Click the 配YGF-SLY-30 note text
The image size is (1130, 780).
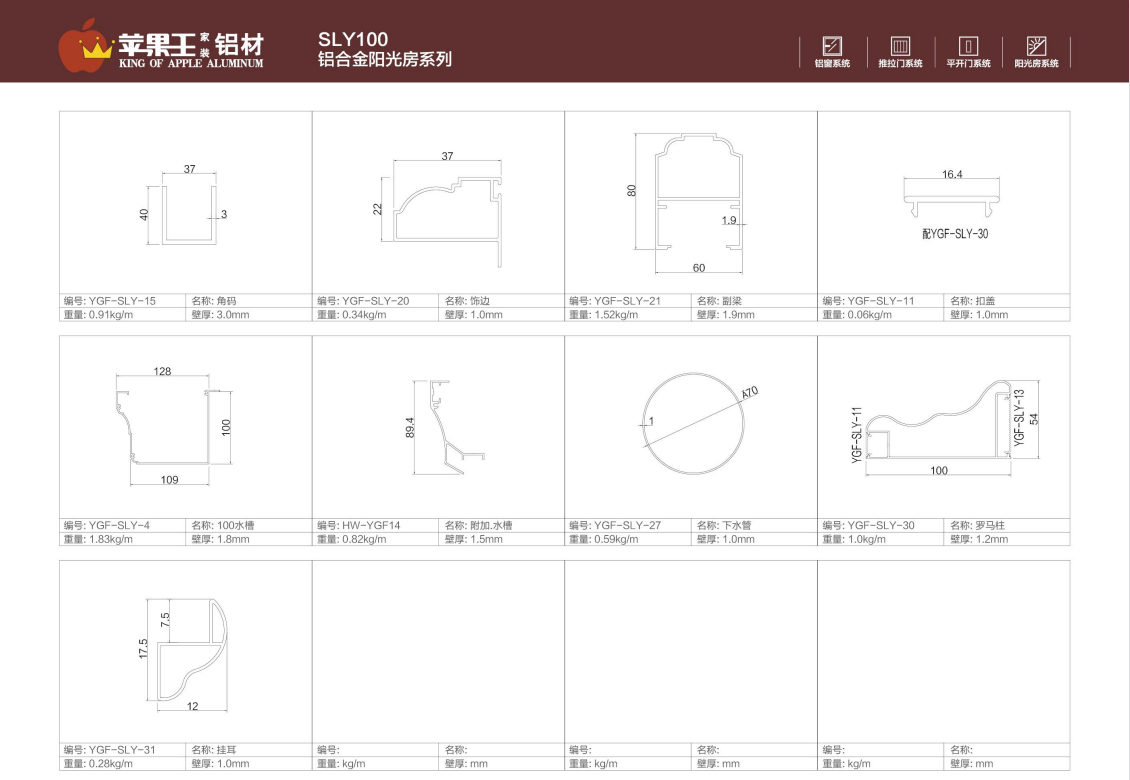(x=948, y=234)
